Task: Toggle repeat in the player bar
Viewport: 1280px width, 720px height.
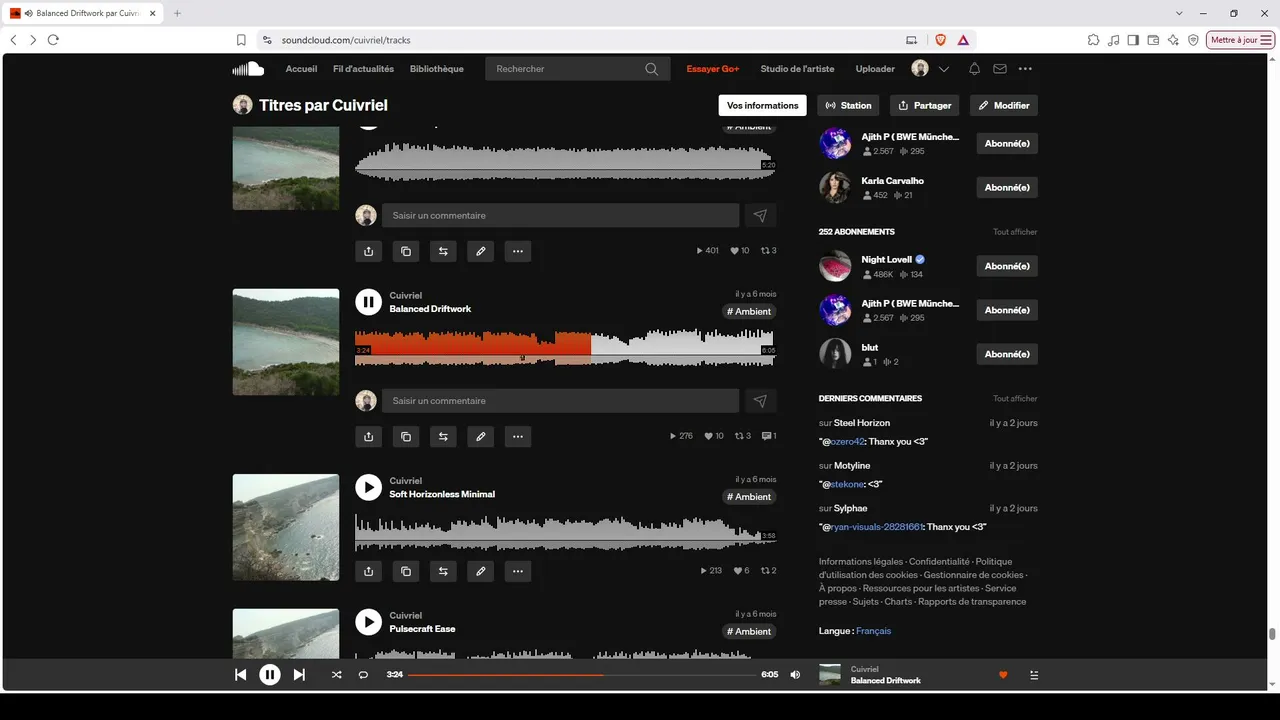Action: click(x=363, y=675)
